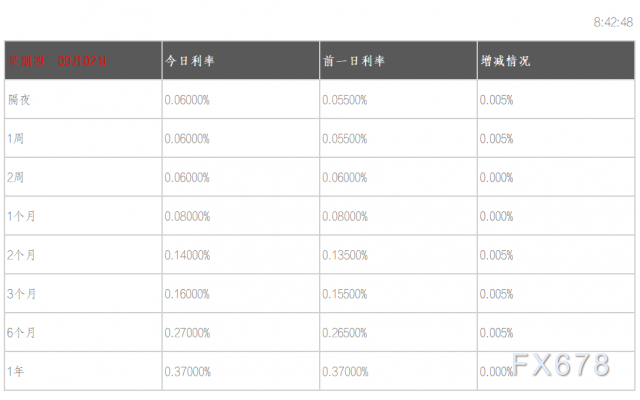Select the 0.000% change cell for 2周
This screenshot has height=400, width=640.
pos(497,177)
